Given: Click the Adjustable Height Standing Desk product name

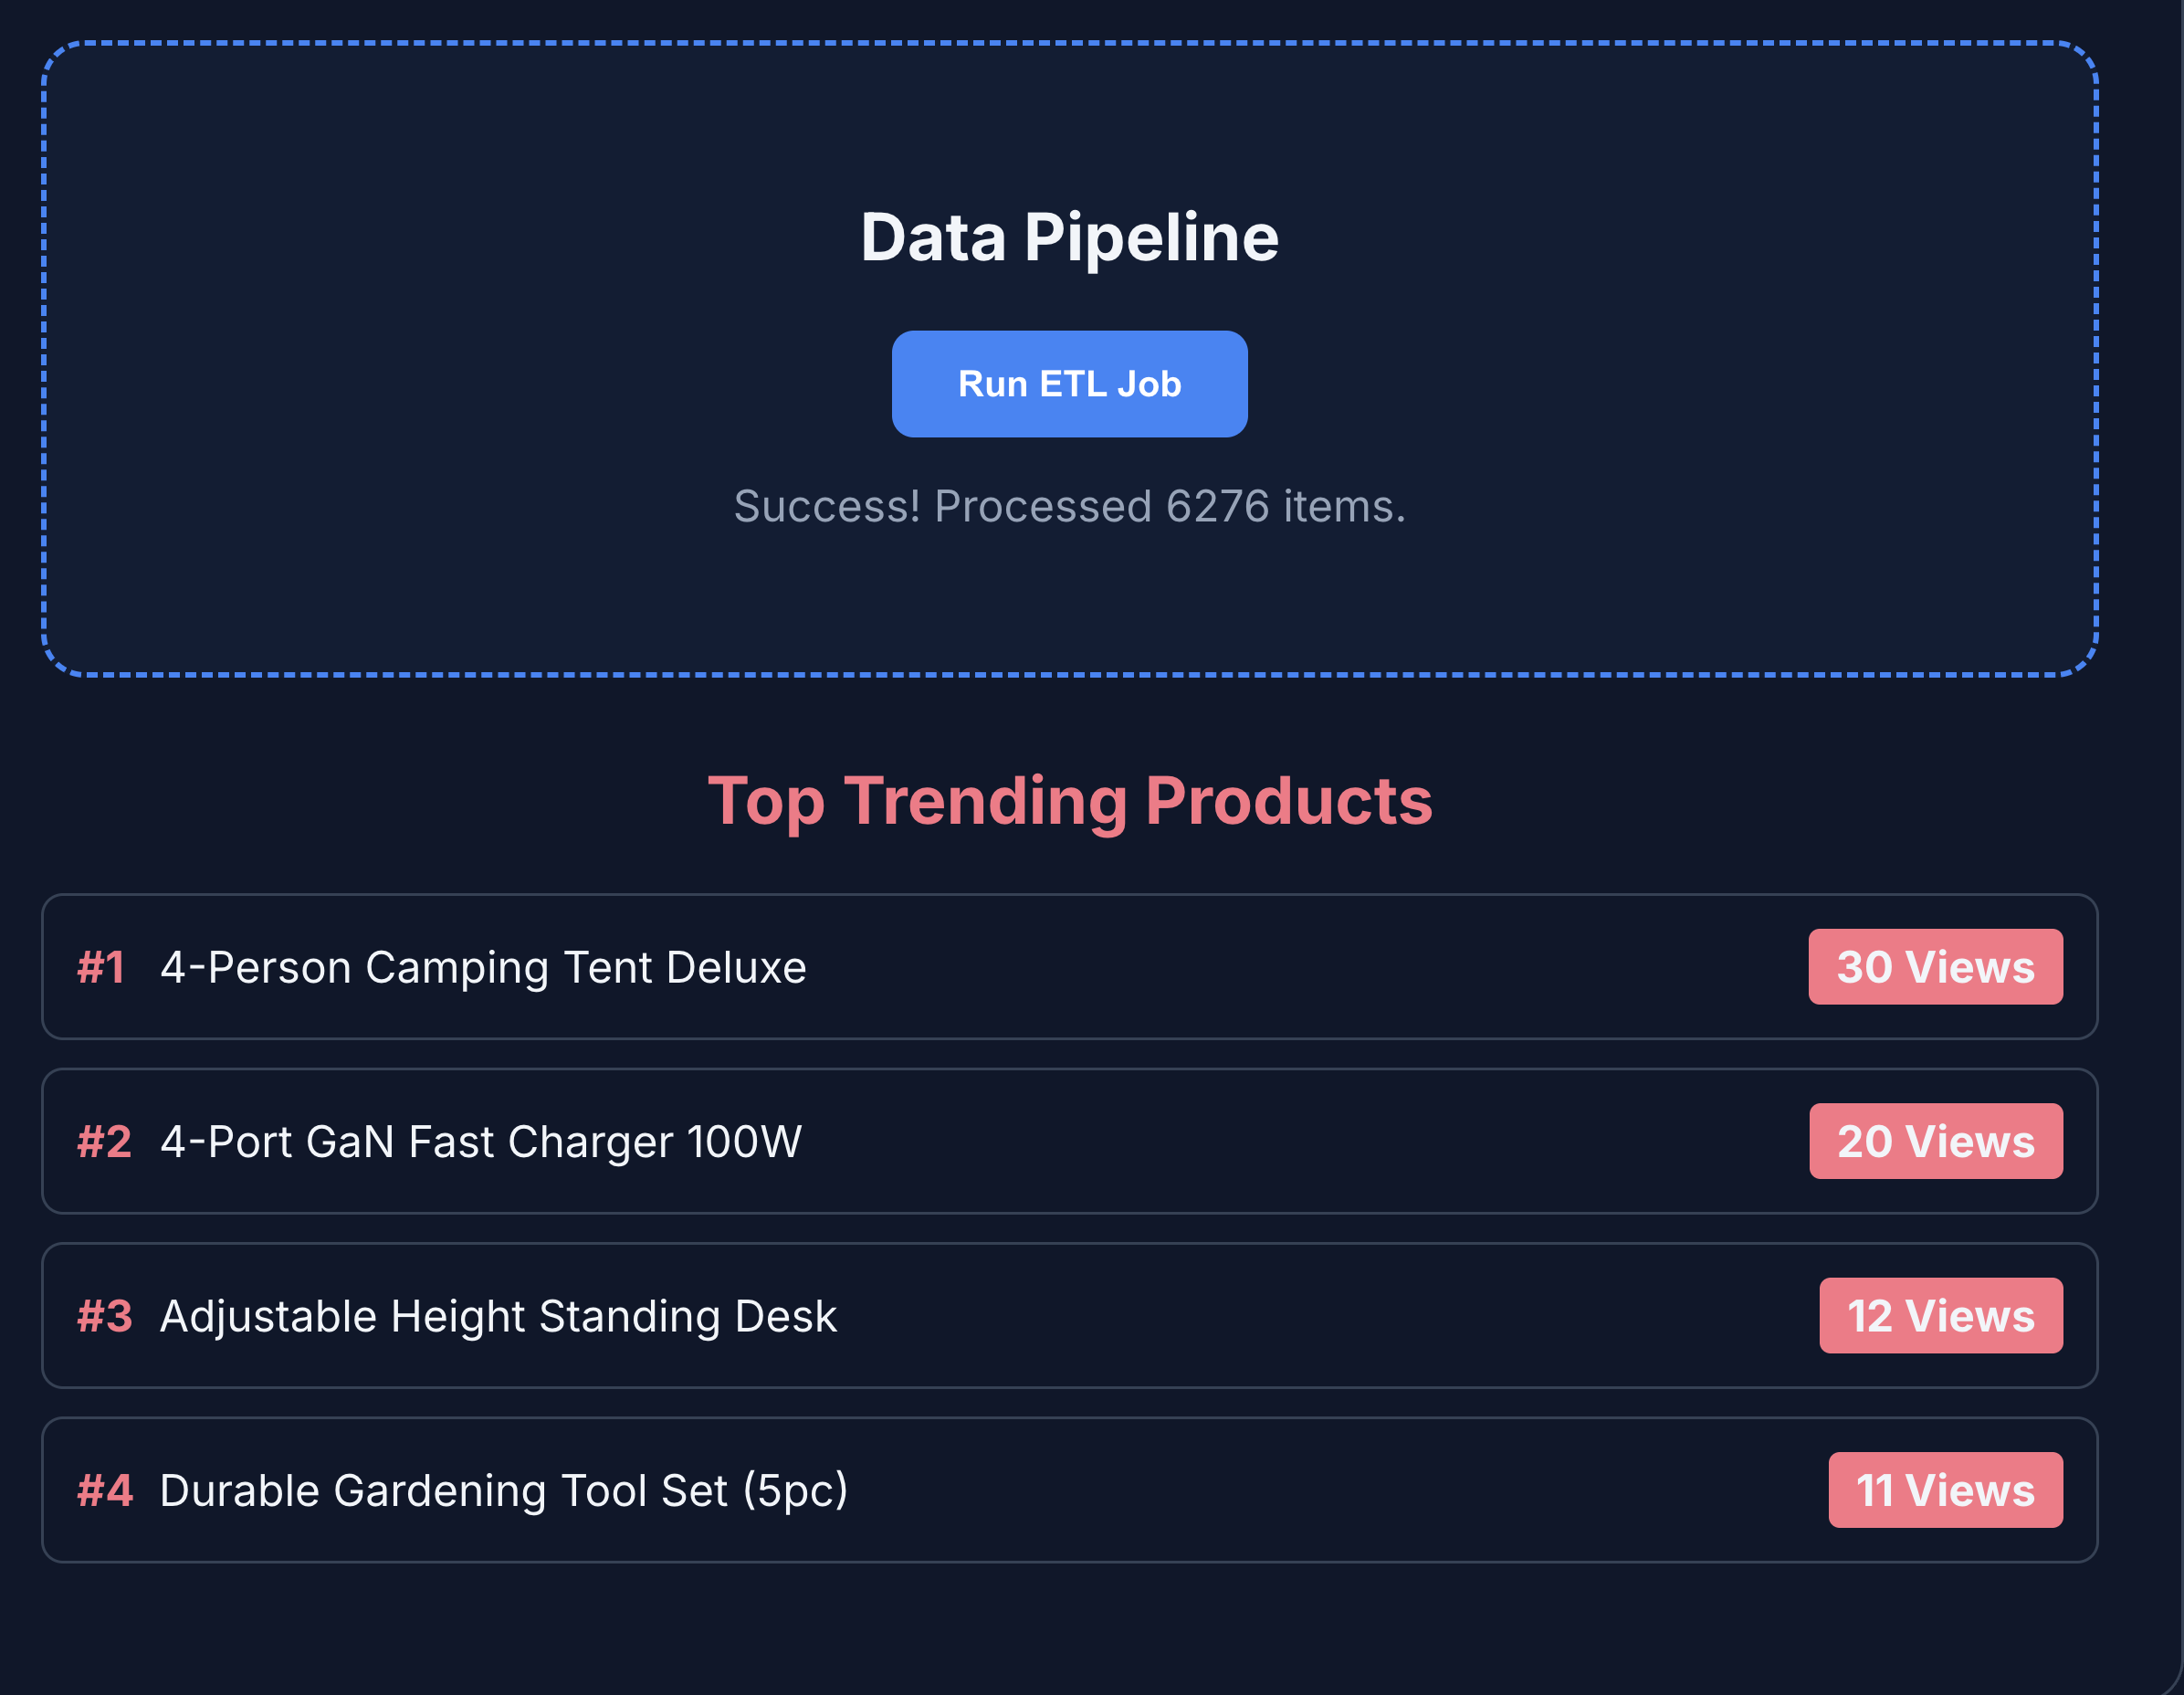Looking at the screenshot, I should [x=498, y=1316].
